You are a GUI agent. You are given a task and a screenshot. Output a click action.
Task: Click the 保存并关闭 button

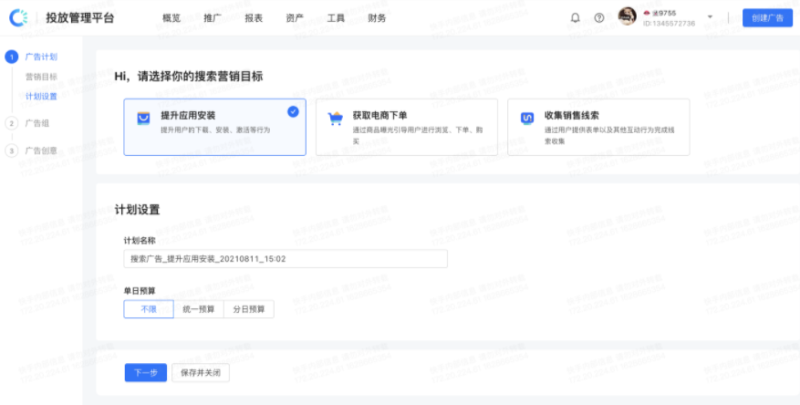201,373
